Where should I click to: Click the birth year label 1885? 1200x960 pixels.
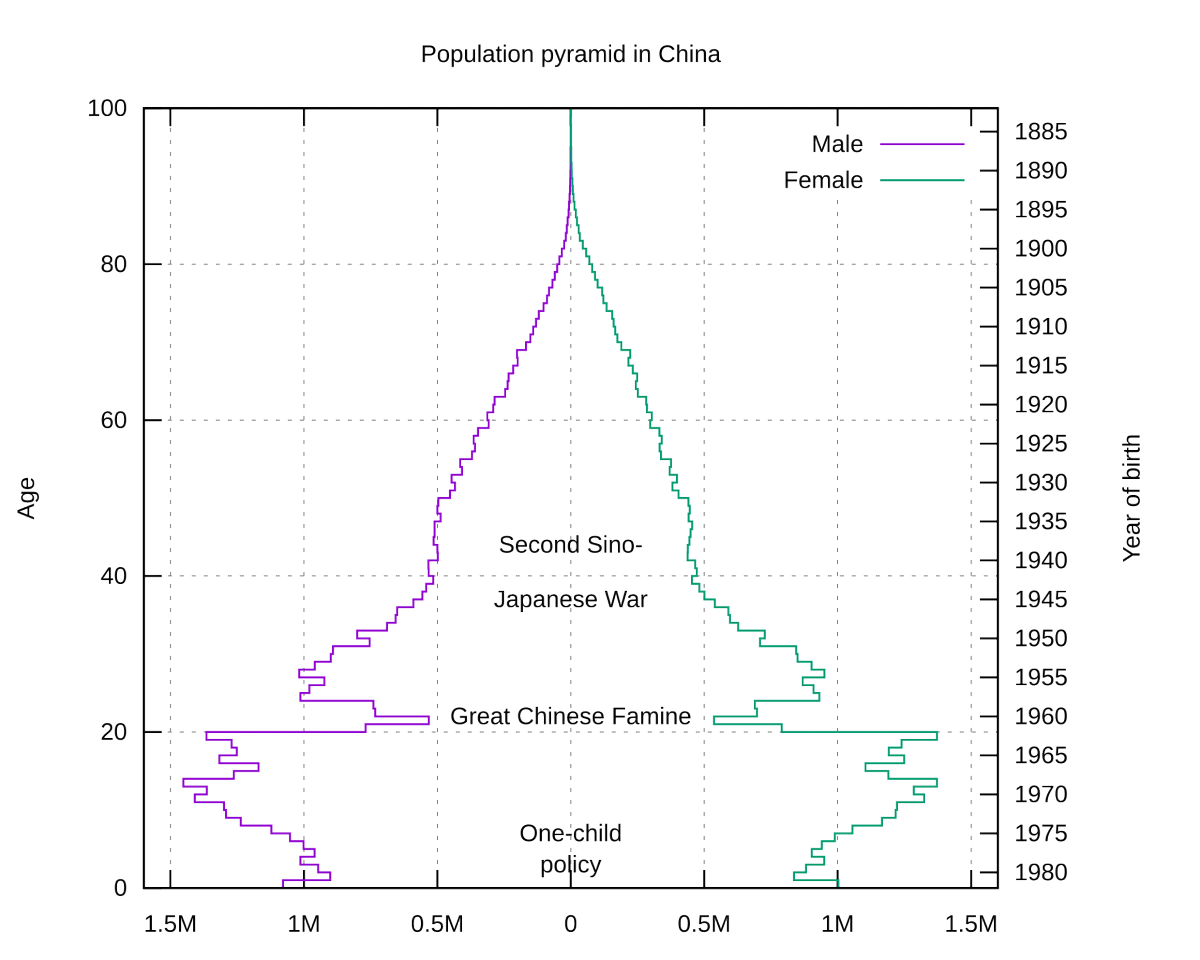tap(1041, 132)
